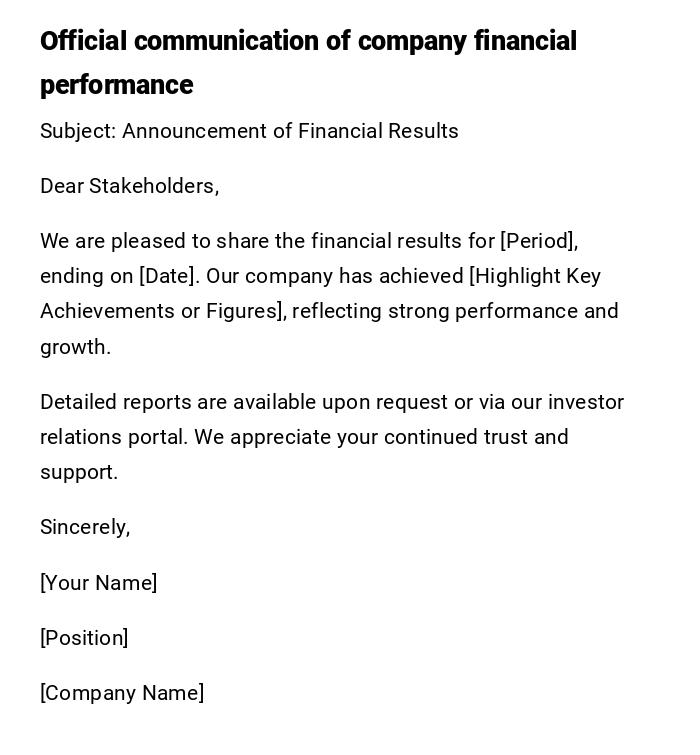
Task: Click the heading "Official communication of company financial performance"
Action: tap(308, 42)
